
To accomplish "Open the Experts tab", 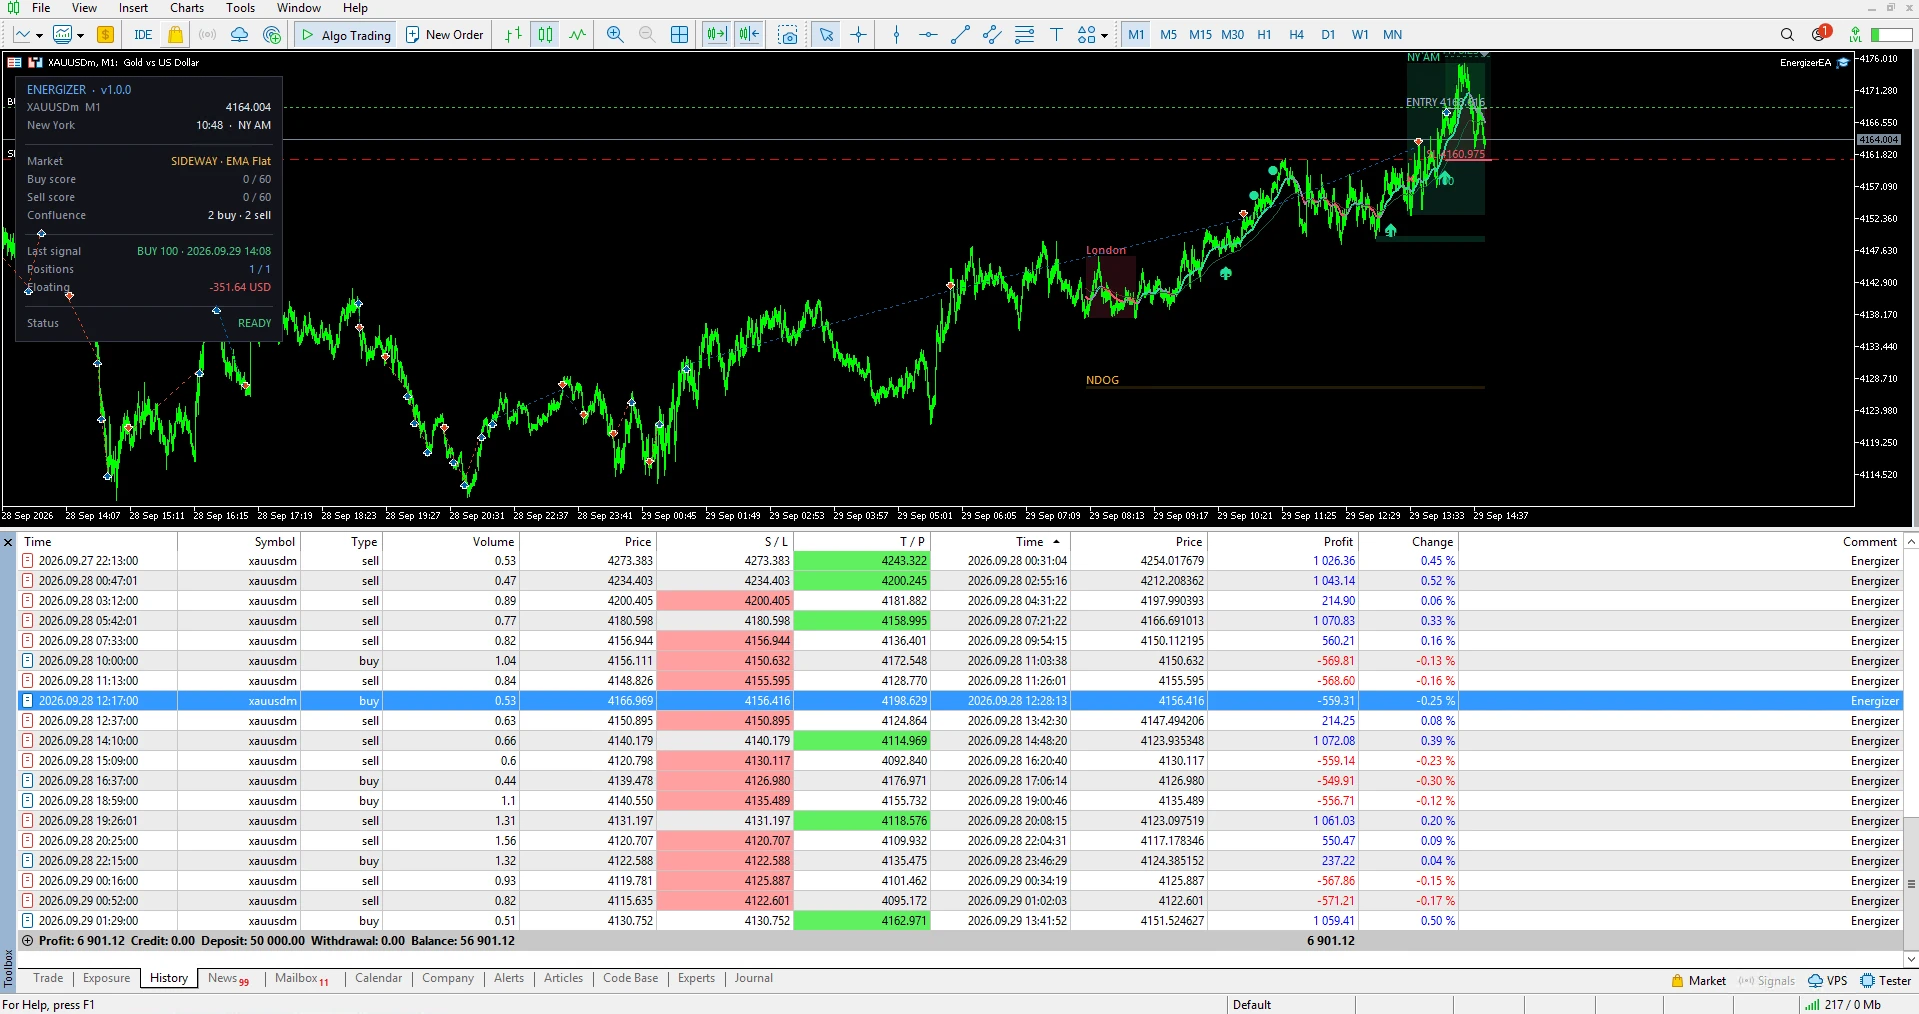I will tap(696, 978).
